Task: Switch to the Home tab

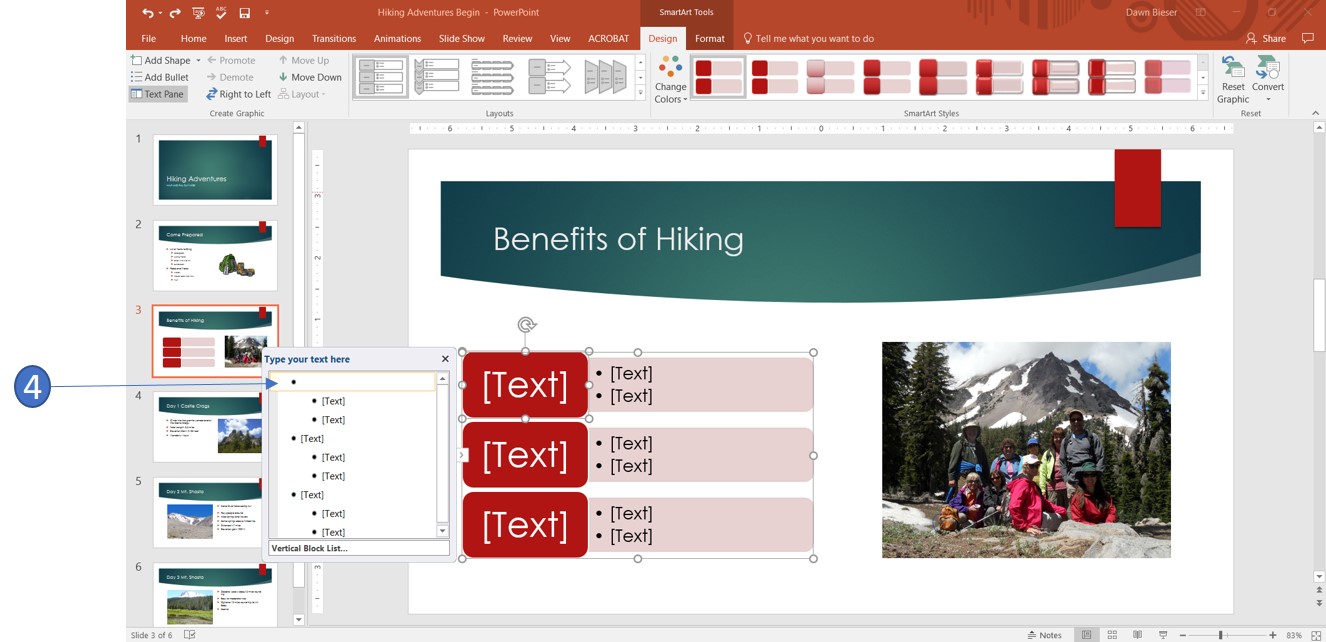Action: point(193,39)
